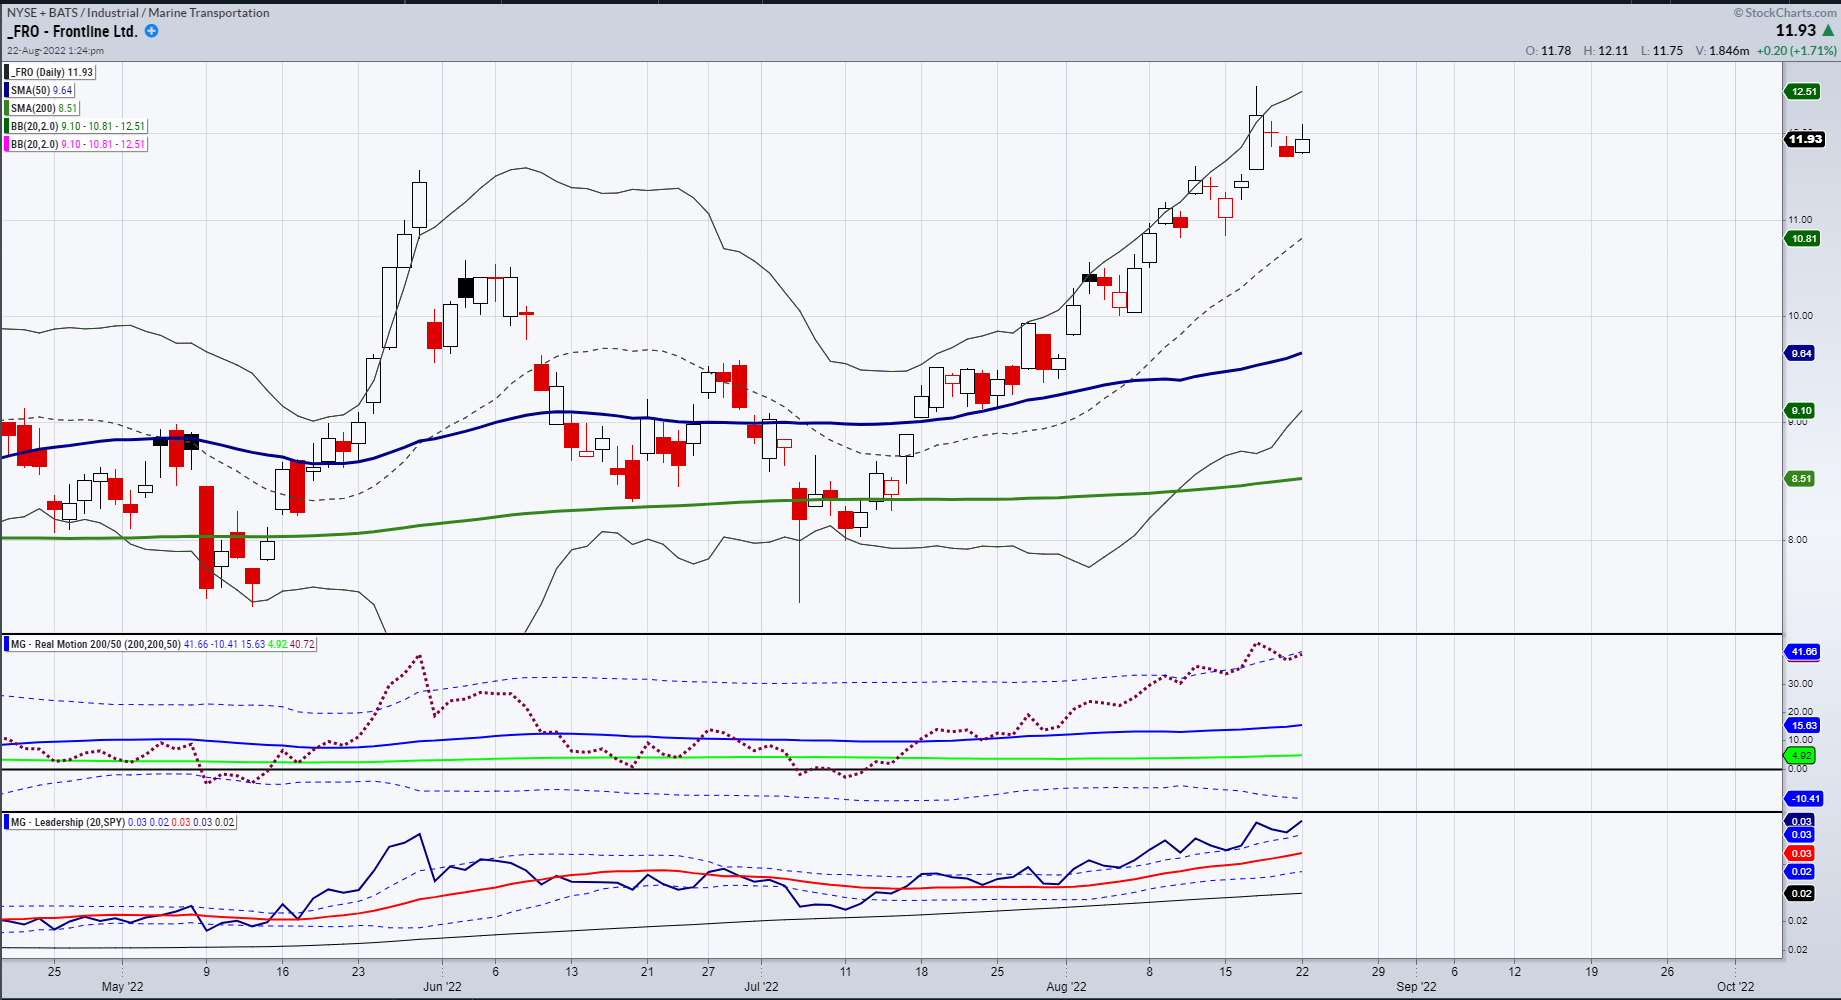The width and height of the screenshot is (1841, 1000).
Task: Click the green 10.81 middle band tag
Action: point(1804,239)
